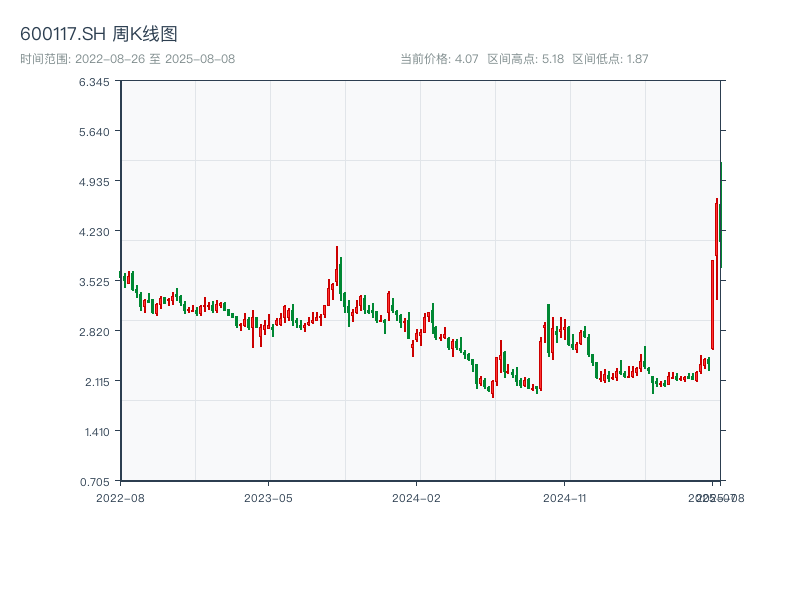800x600 pixels.
Task: Select the 2024-11 x-axis date marker
Action: click(566, 497)
